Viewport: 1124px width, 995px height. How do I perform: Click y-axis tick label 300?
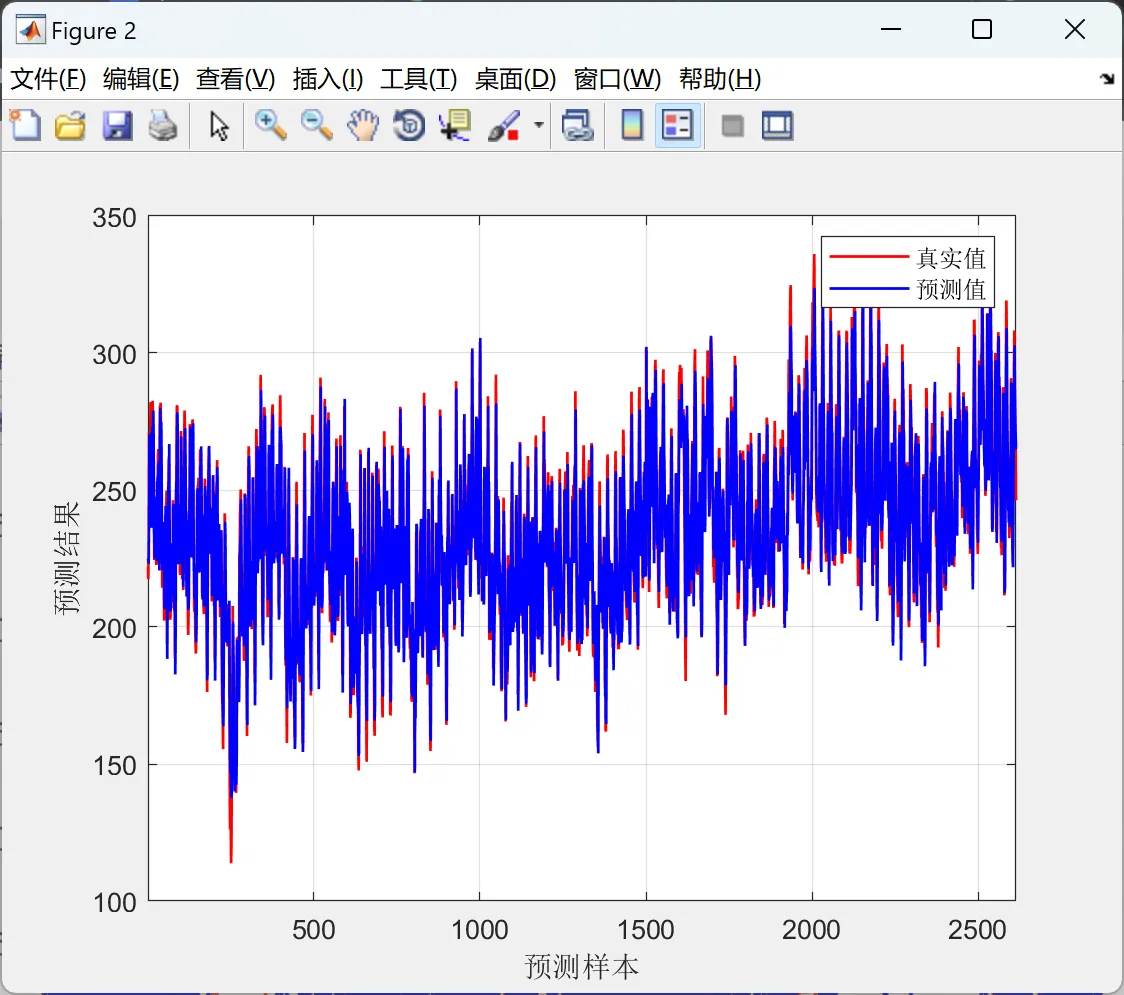coord(114,354)
